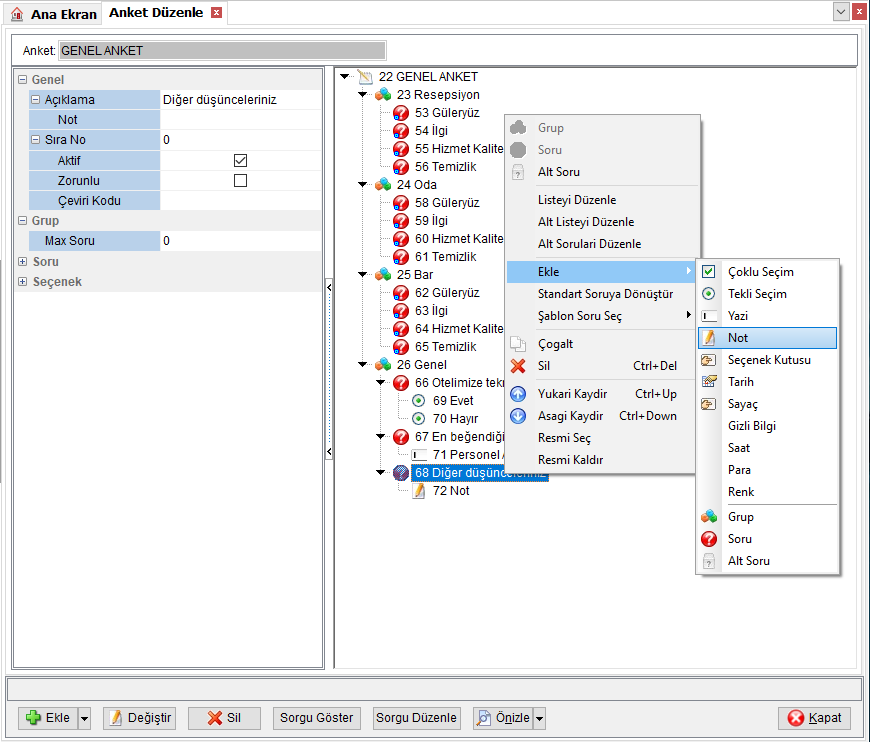Click the Anket name input field

(x=222, y=51)
